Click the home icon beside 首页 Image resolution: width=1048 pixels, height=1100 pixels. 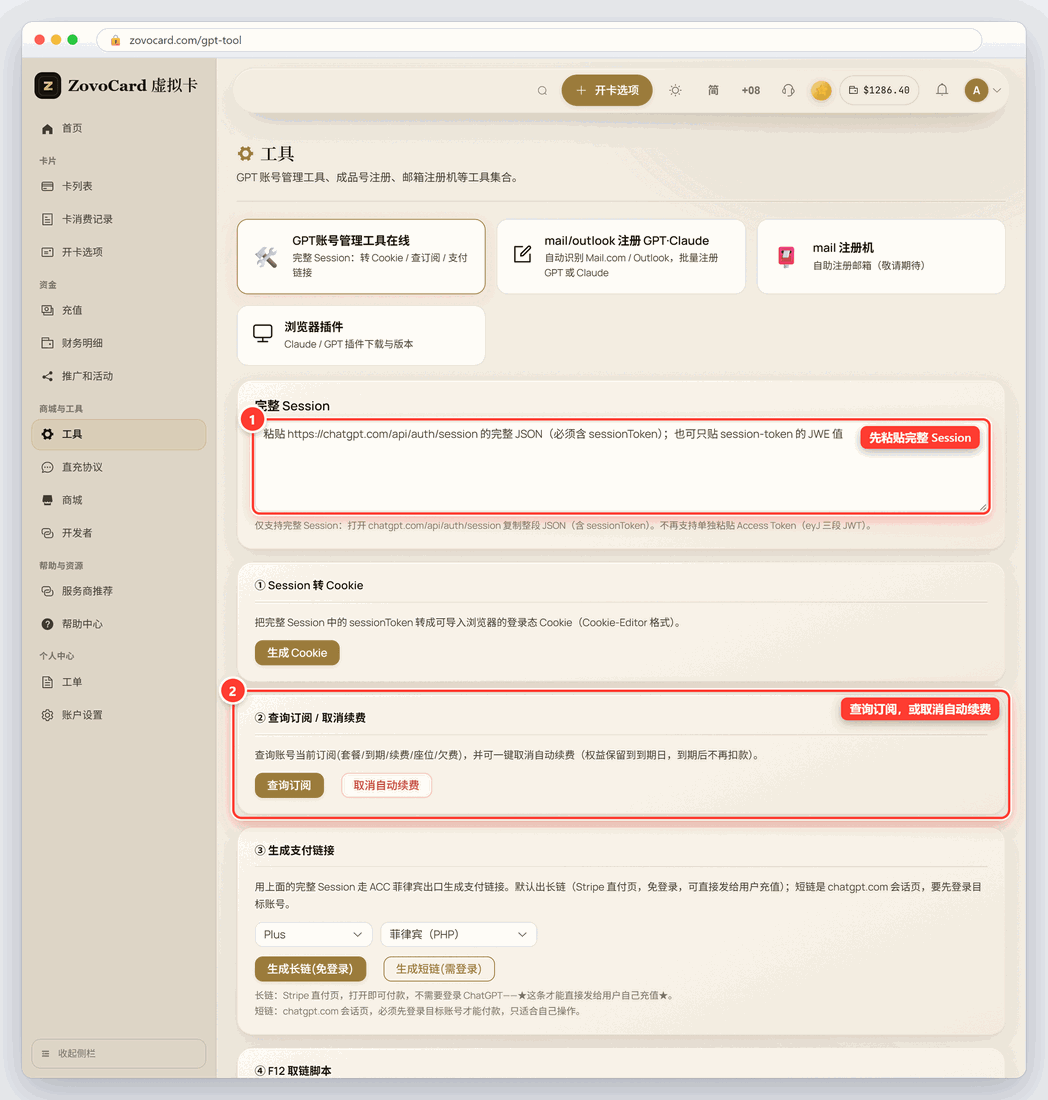tap(47, 128)
